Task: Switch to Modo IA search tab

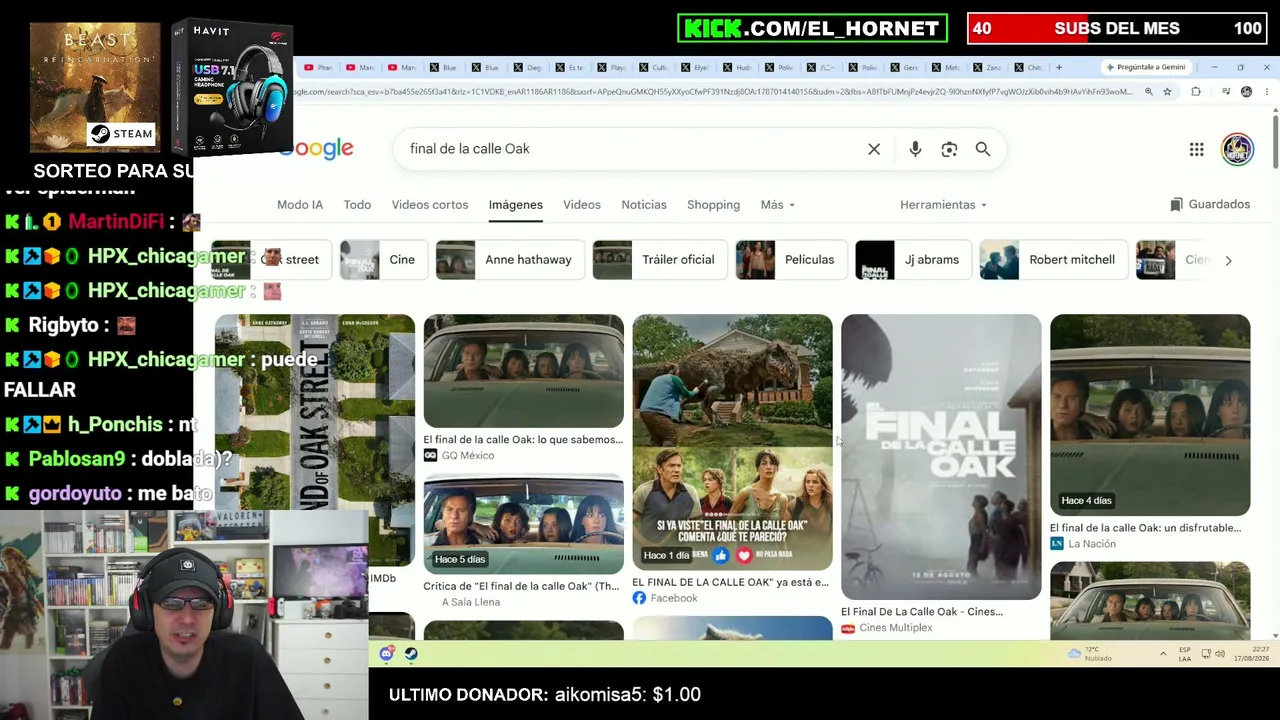Action: coord(300,205)
